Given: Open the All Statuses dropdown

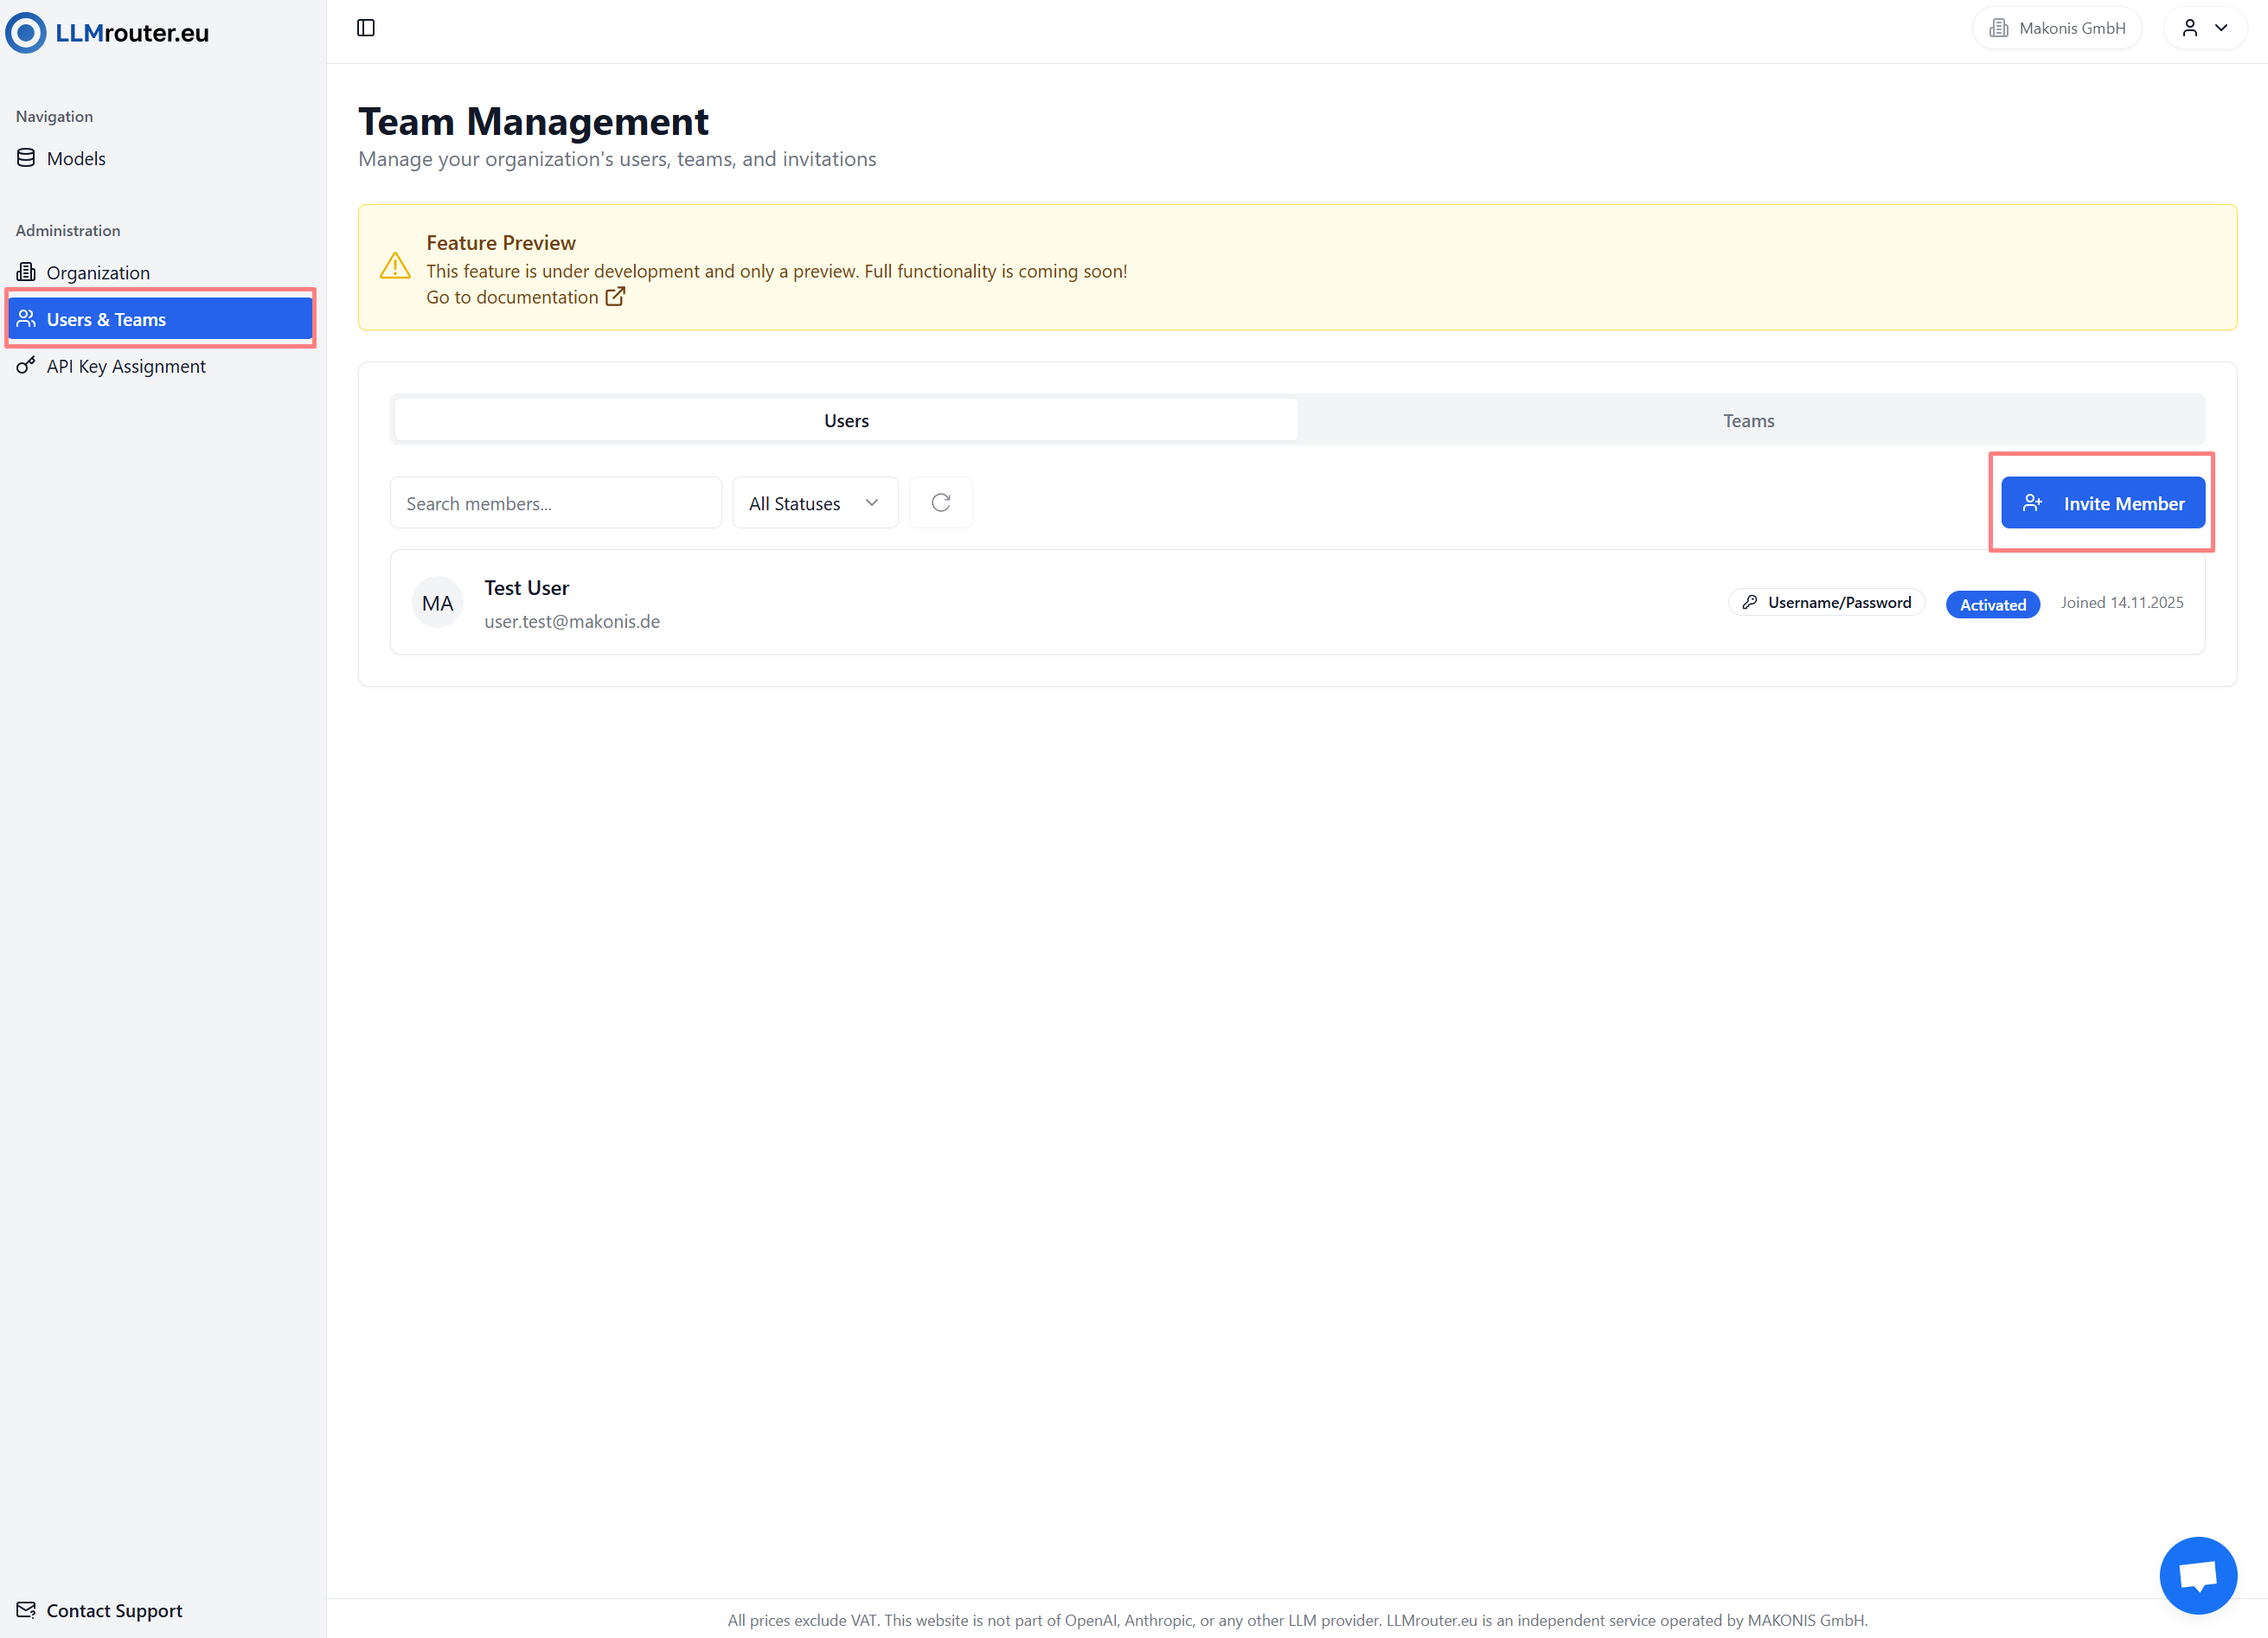Looking at the screenshot, I should point(814,503).
